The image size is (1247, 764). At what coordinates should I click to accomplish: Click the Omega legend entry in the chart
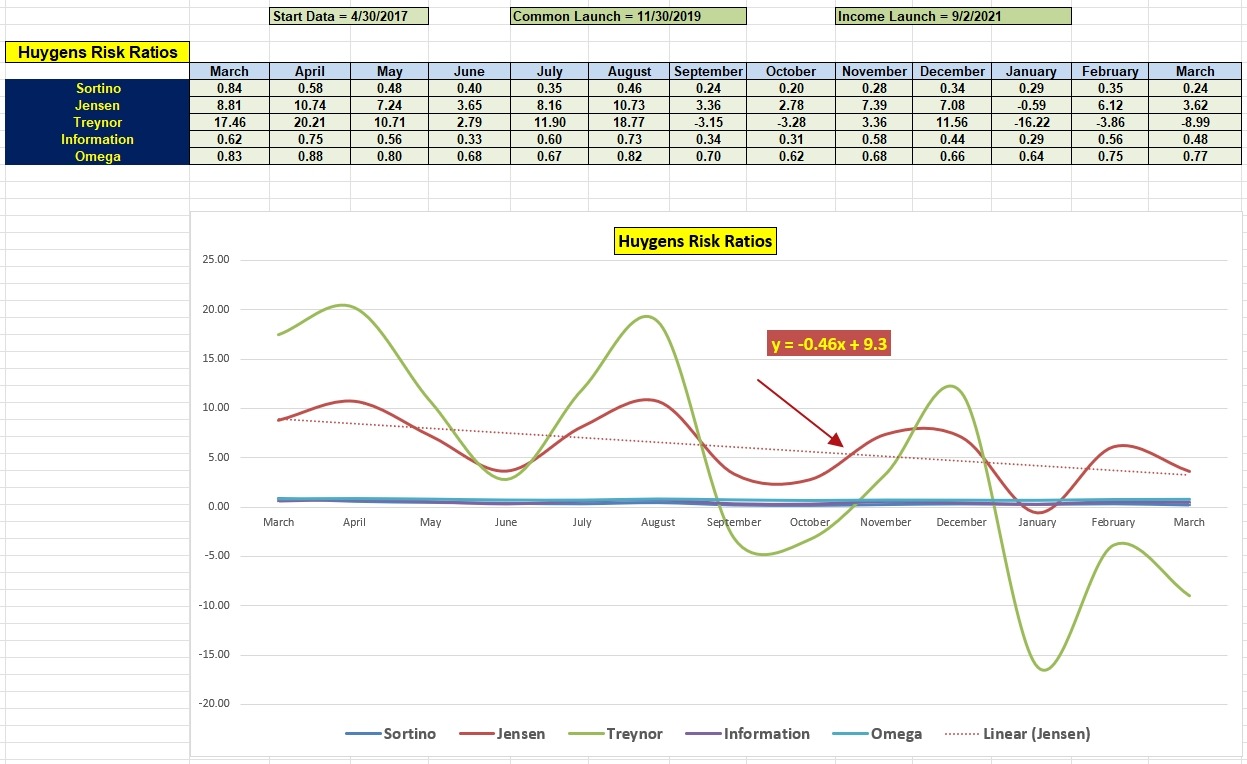point(877,734)
